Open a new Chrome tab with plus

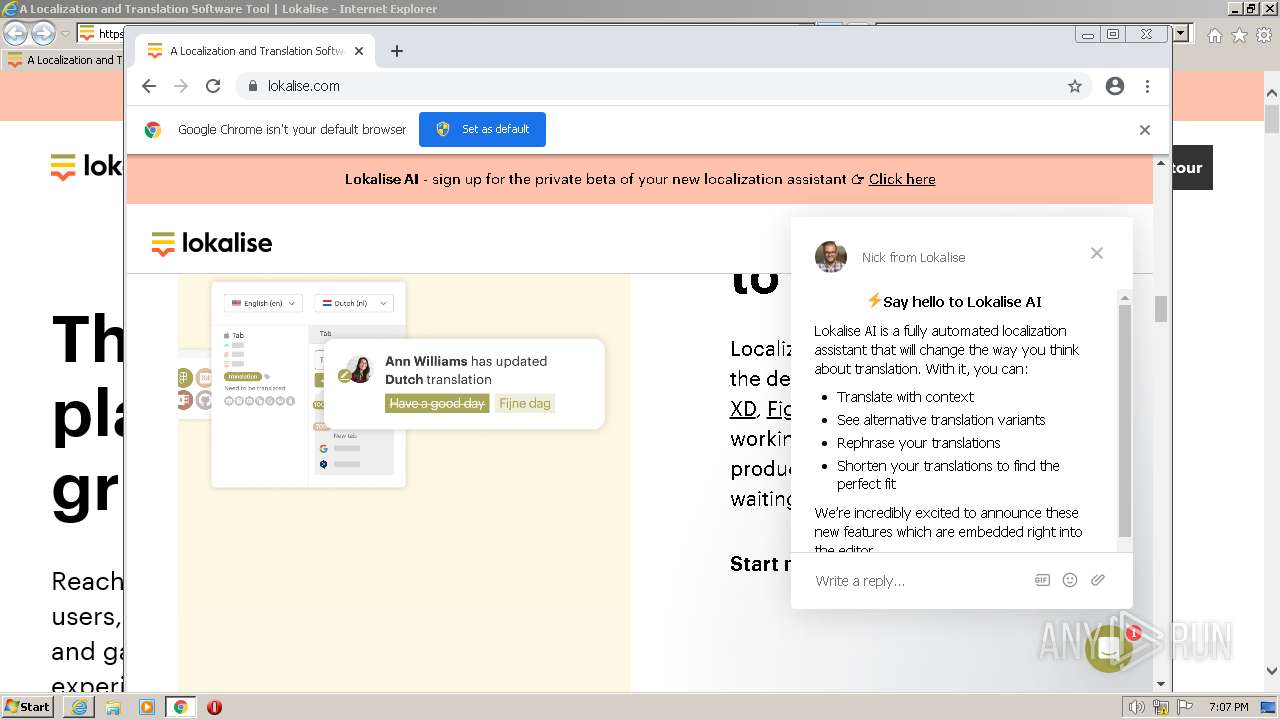click(397, 51)
